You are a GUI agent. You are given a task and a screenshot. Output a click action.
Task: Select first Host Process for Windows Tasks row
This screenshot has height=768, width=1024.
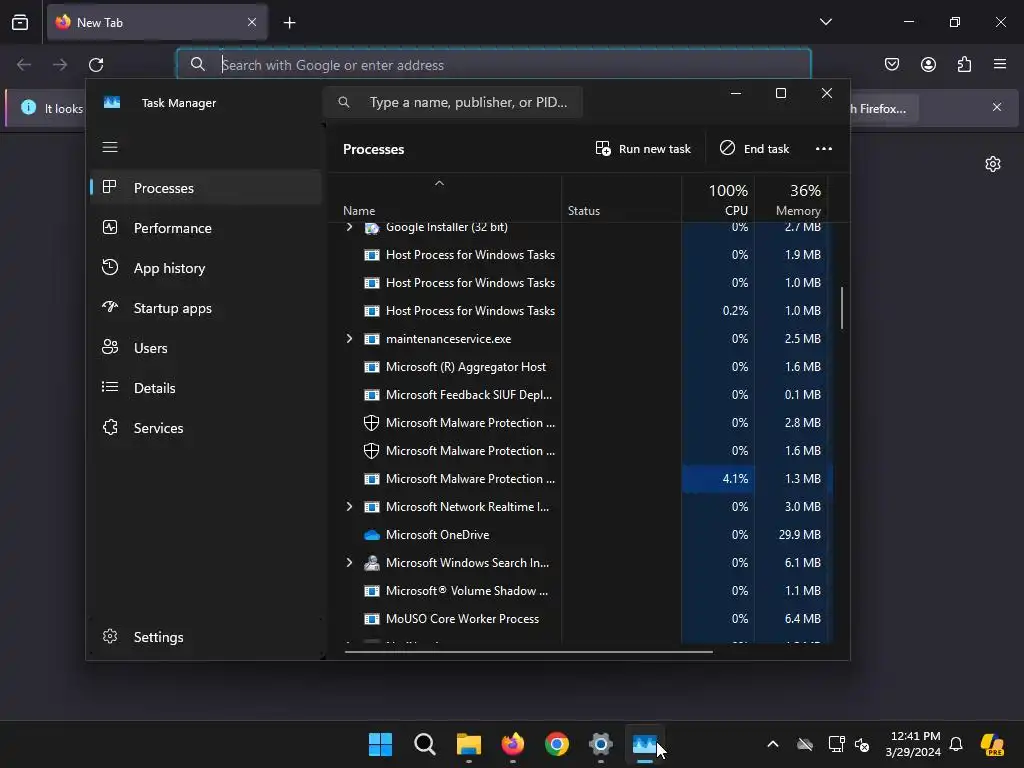tap(580, 255)
